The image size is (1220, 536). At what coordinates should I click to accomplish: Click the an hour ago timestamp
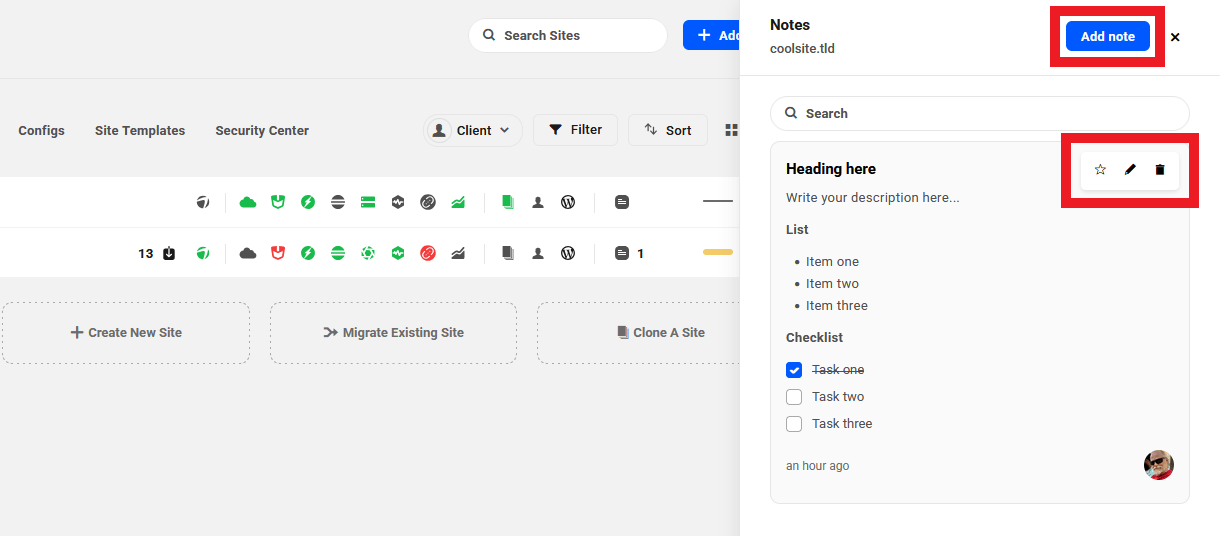[x=818, y=466]
